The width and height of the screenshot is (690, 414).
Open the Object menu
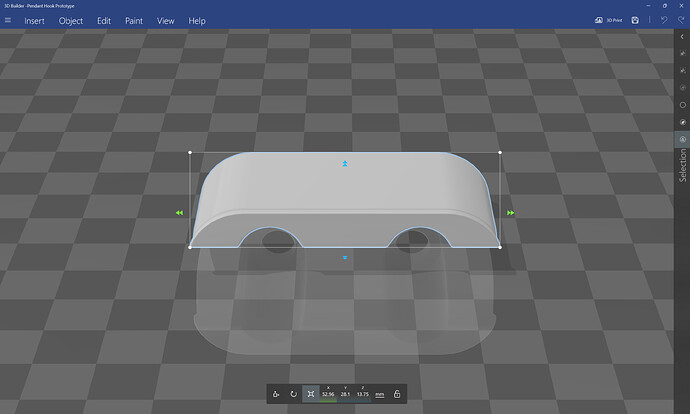click(x=71, y=20)
